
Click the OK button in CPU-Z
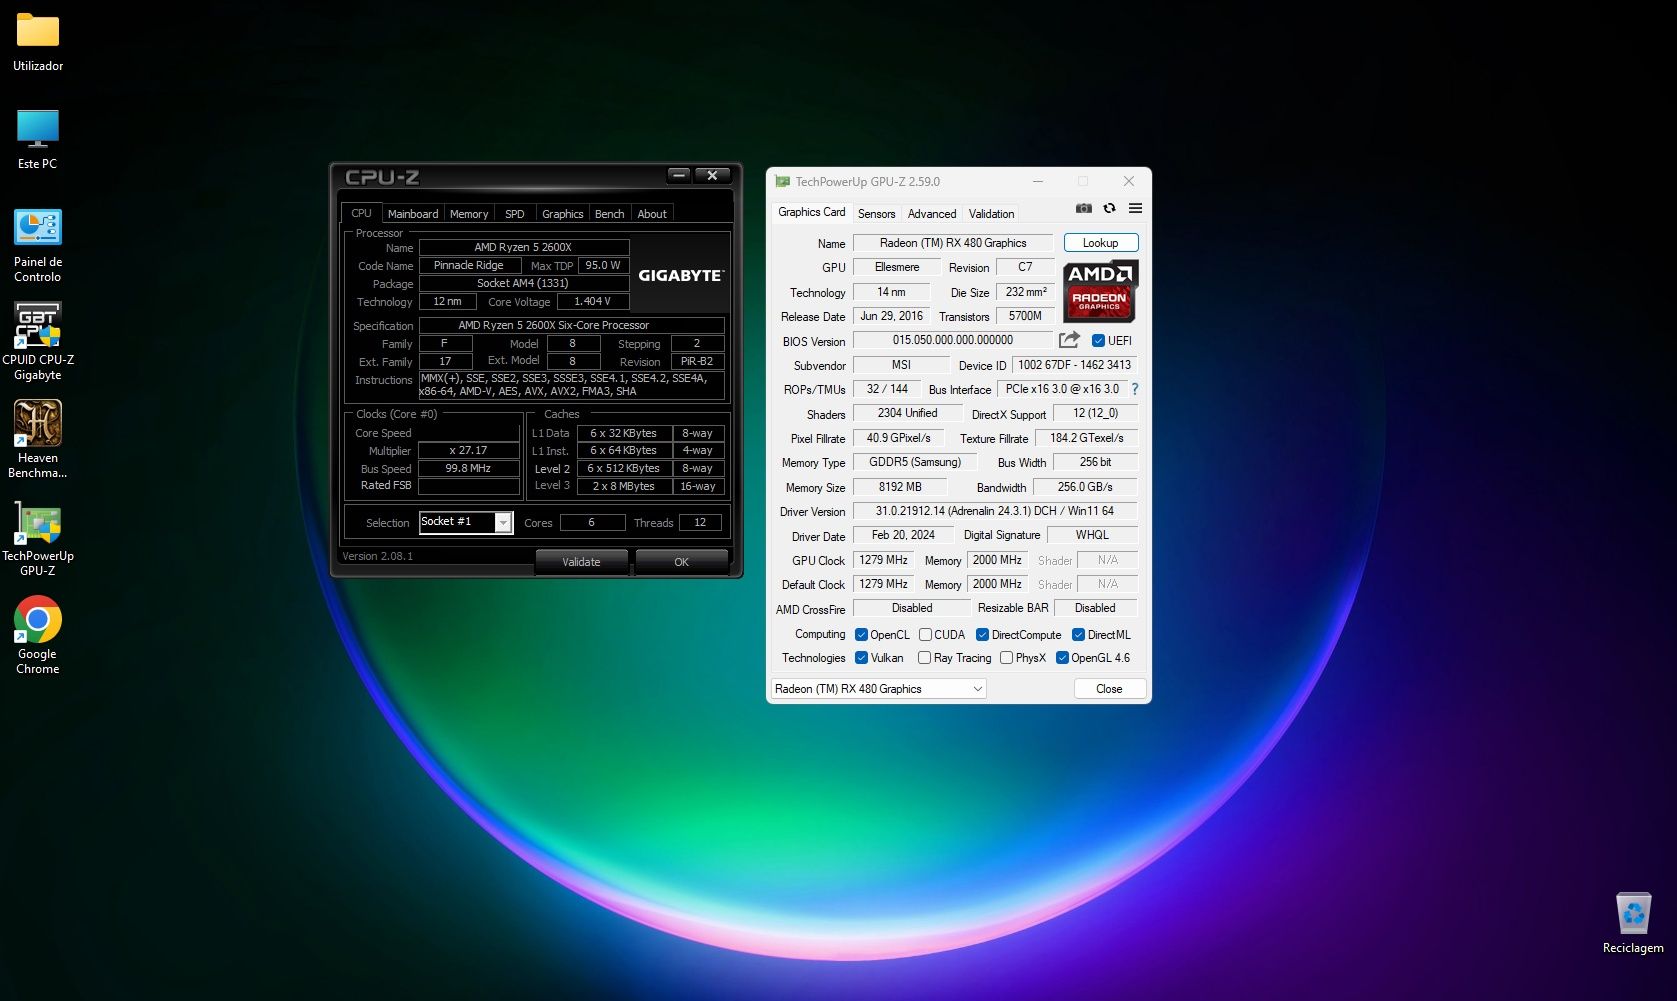tap(681, 561)
